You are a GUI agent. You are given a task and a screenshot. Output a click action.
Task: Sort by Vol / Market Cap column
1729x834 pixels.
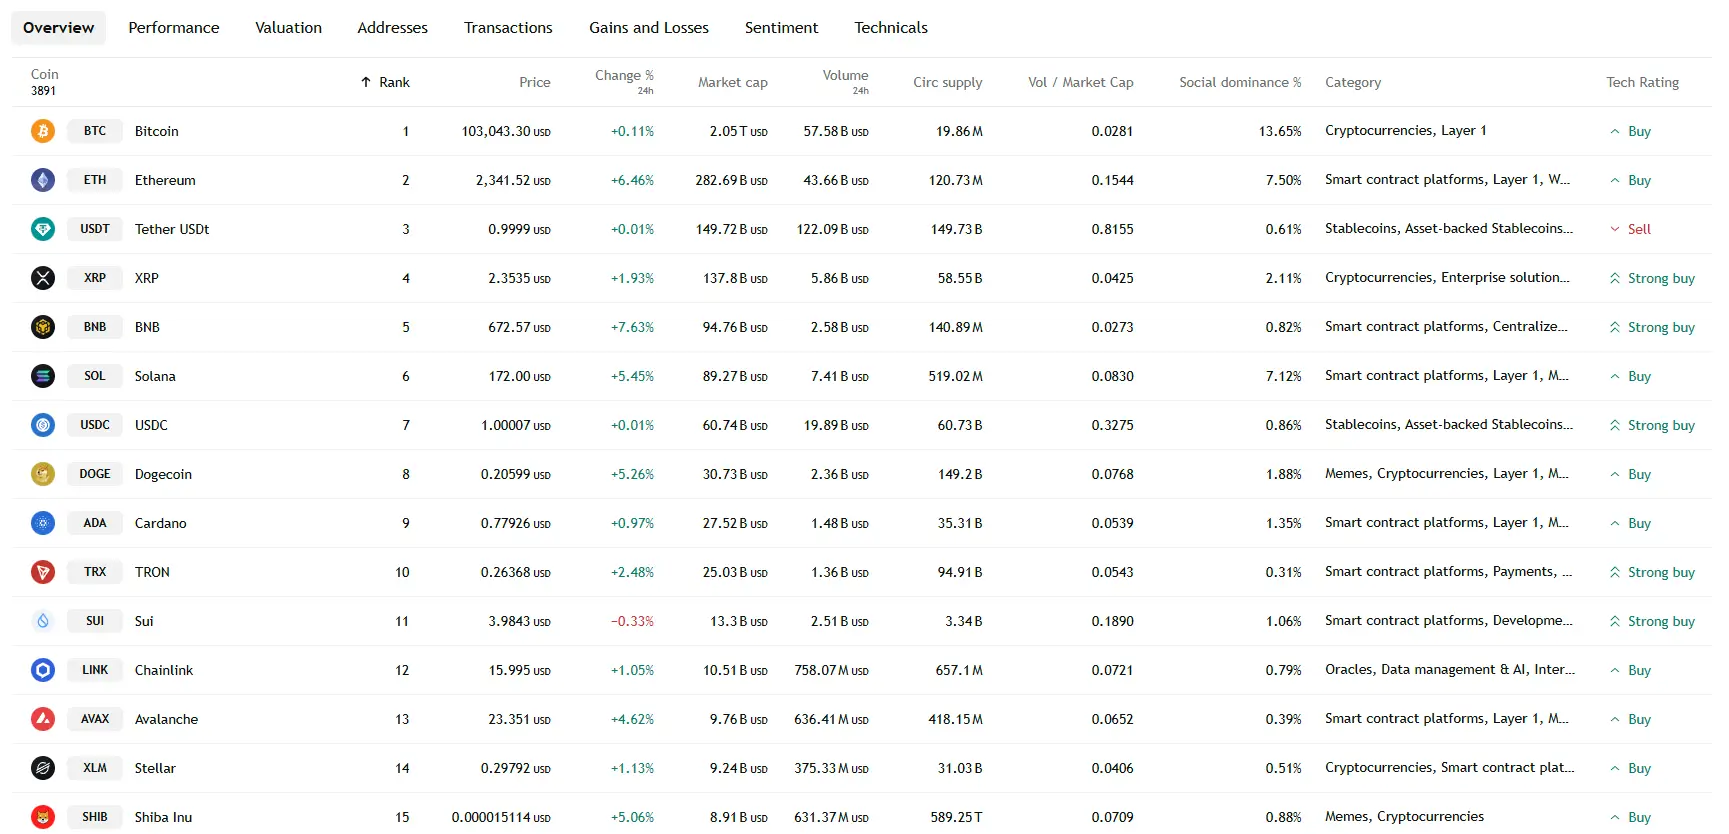[1081, 82]
